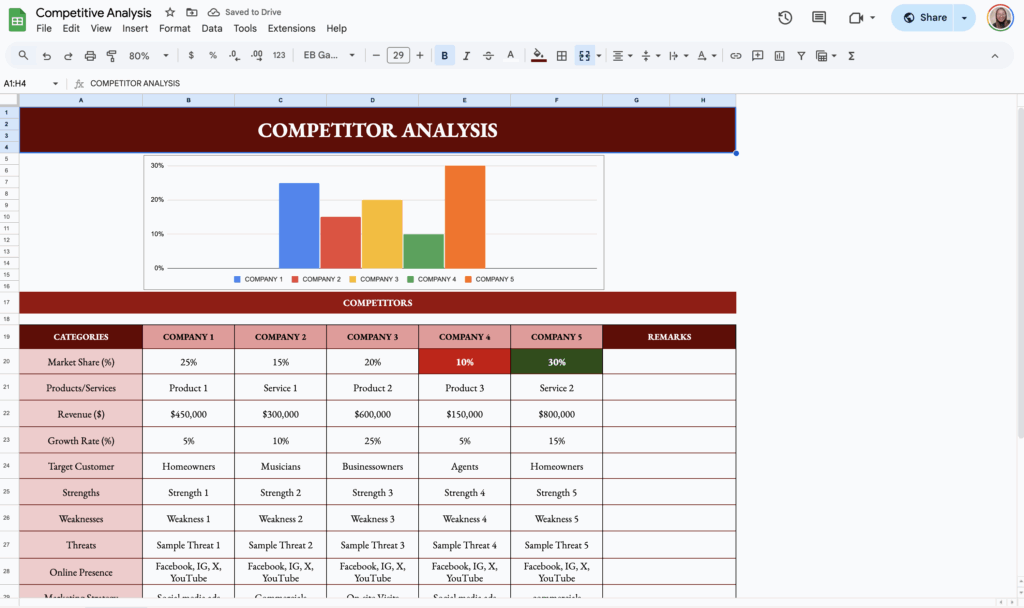This screenshot has width=1024, height=608.
Task: Select the Paint format tool
Action: 113,55
